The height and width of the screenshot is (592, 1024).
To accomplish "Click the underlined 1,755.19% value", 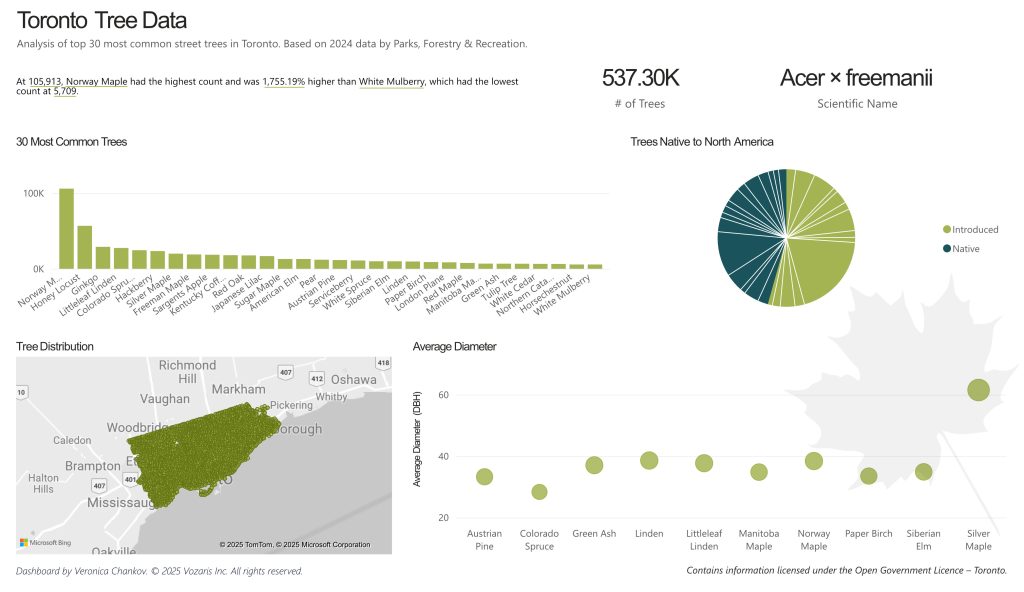I will pyautogui.click(x=284, y=80).
